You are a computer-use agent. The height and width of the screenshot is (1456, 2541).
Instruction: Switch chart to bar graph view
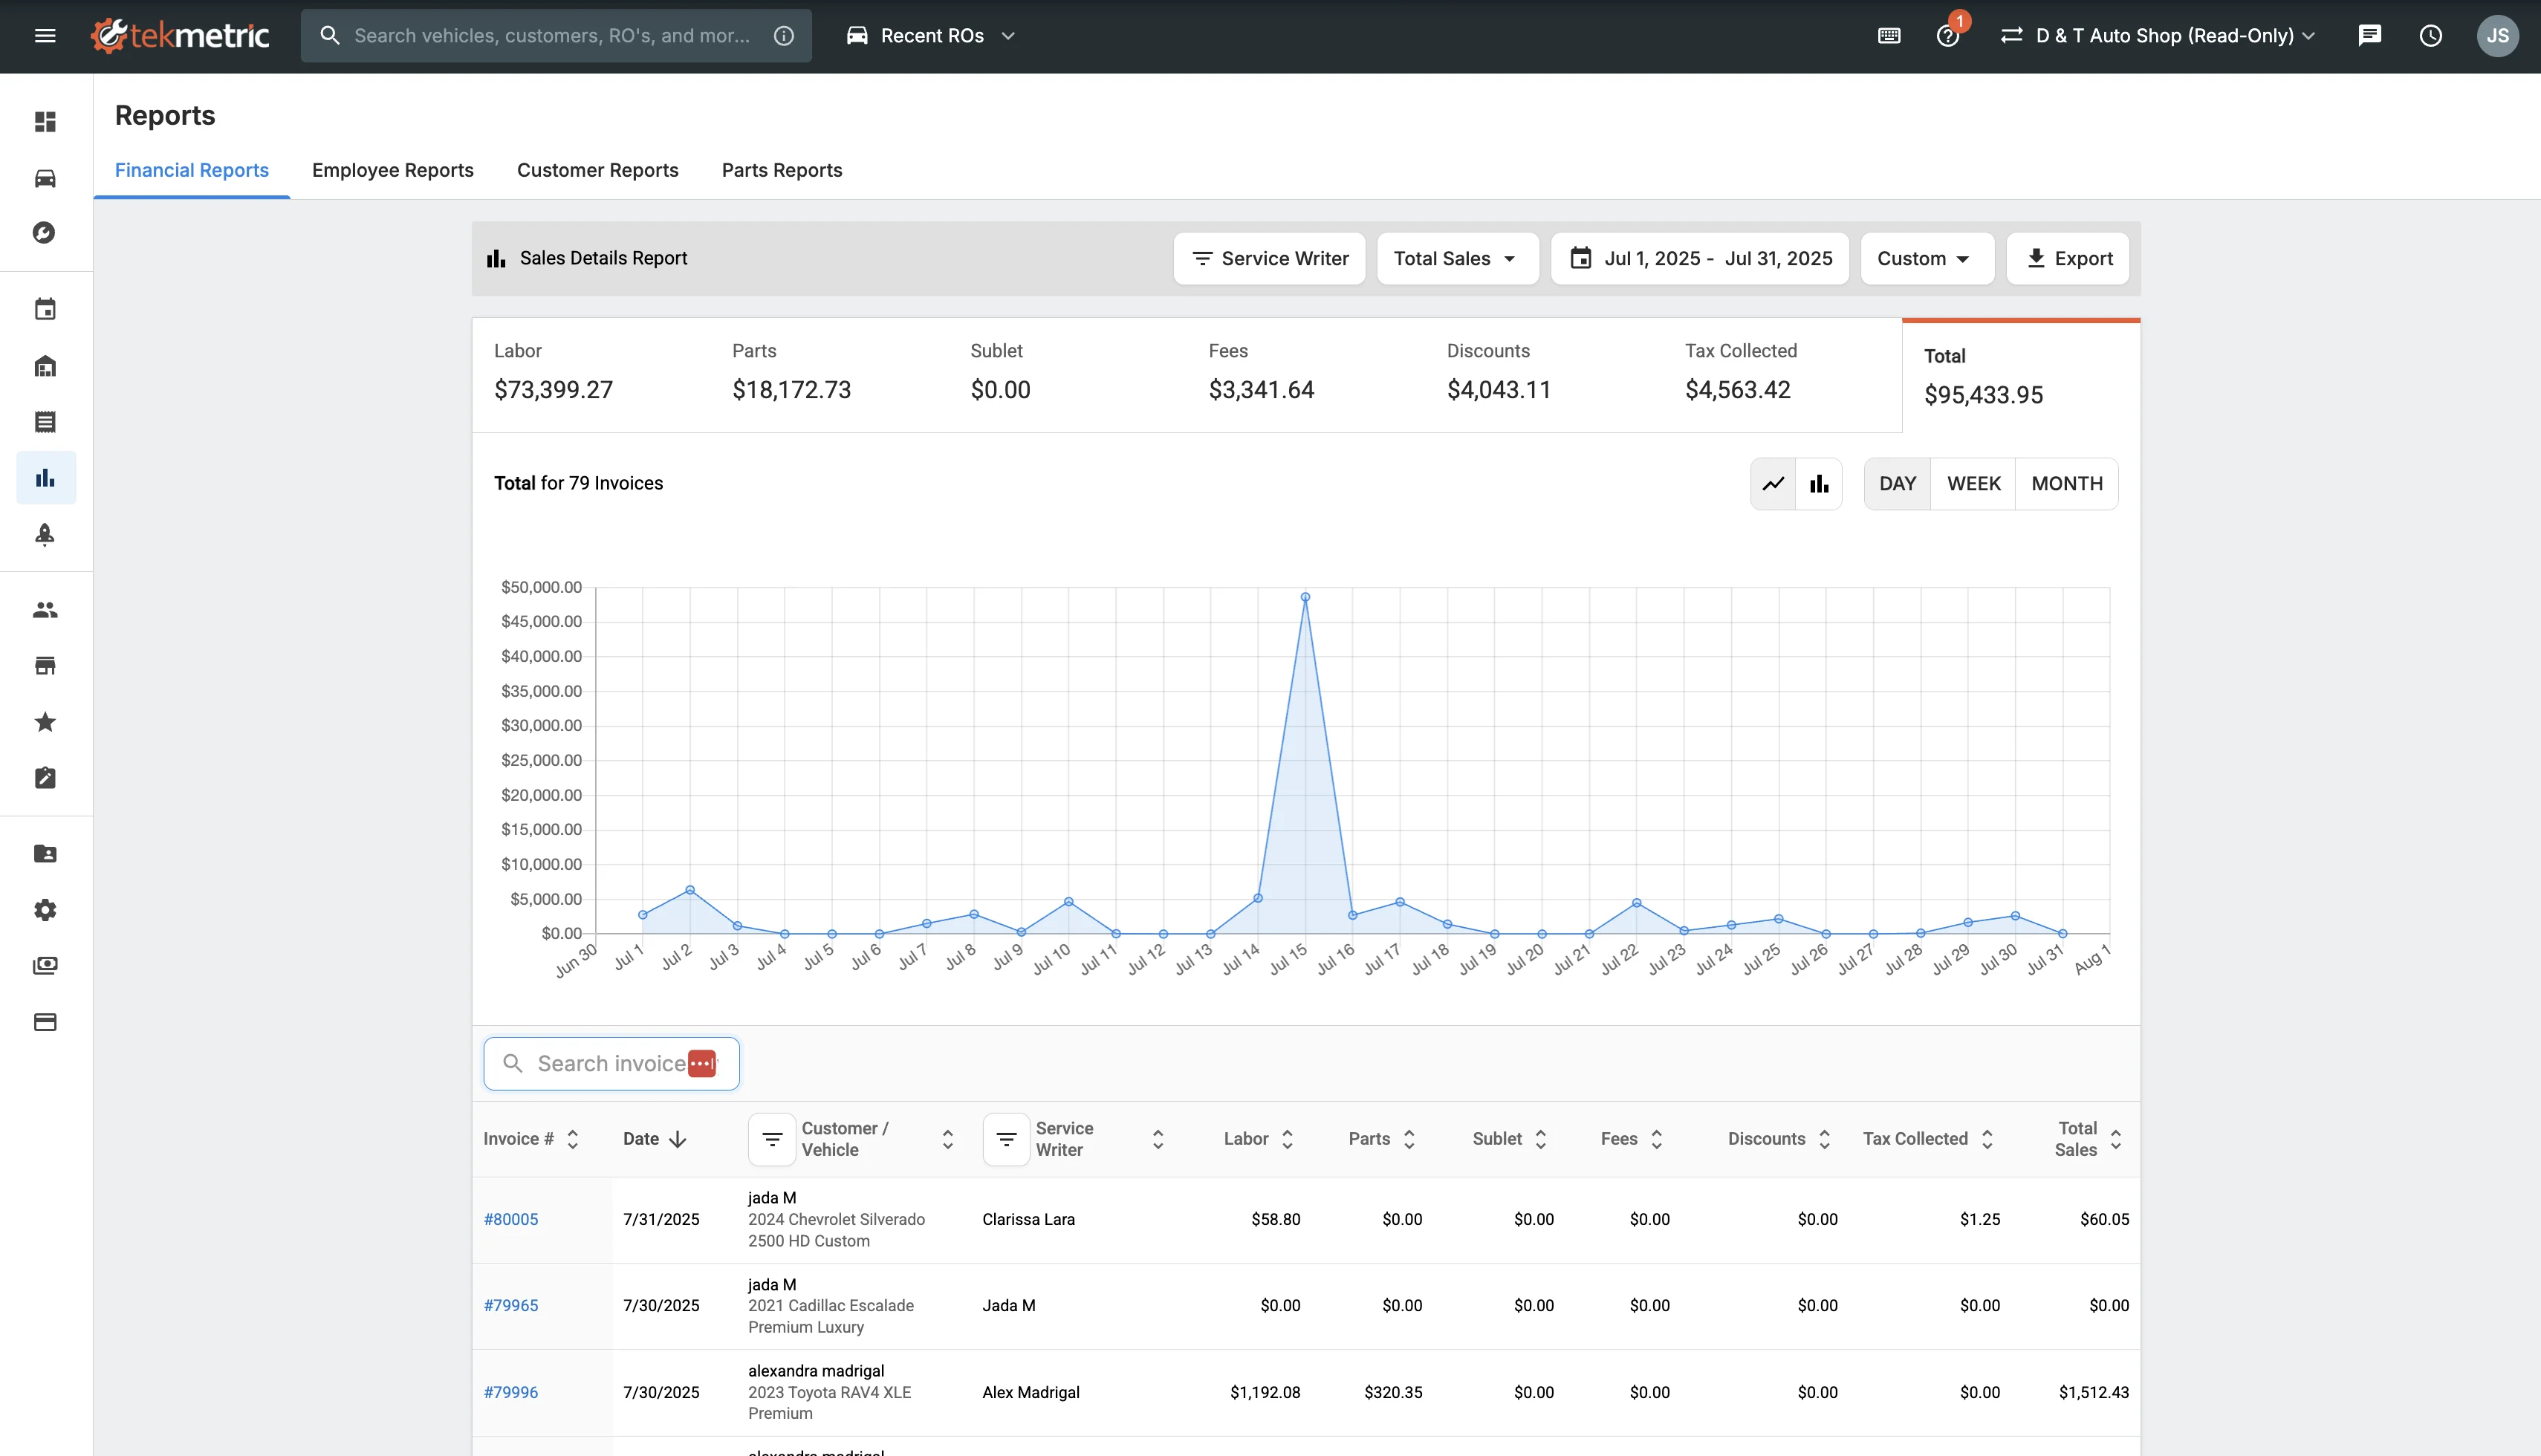coord(1819,484)
